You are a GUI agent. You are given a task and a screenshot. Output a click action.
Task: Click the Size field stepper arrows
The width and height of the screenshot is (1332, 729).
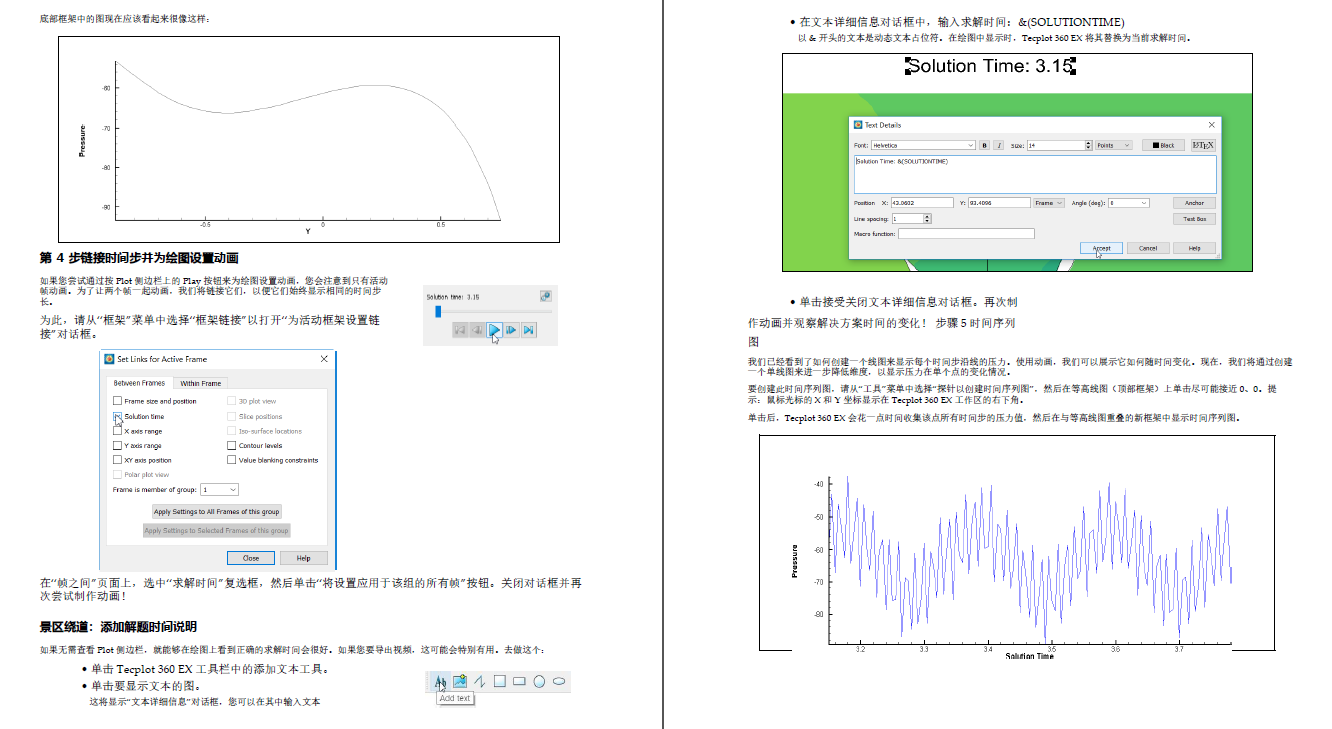pos(1088,146)
